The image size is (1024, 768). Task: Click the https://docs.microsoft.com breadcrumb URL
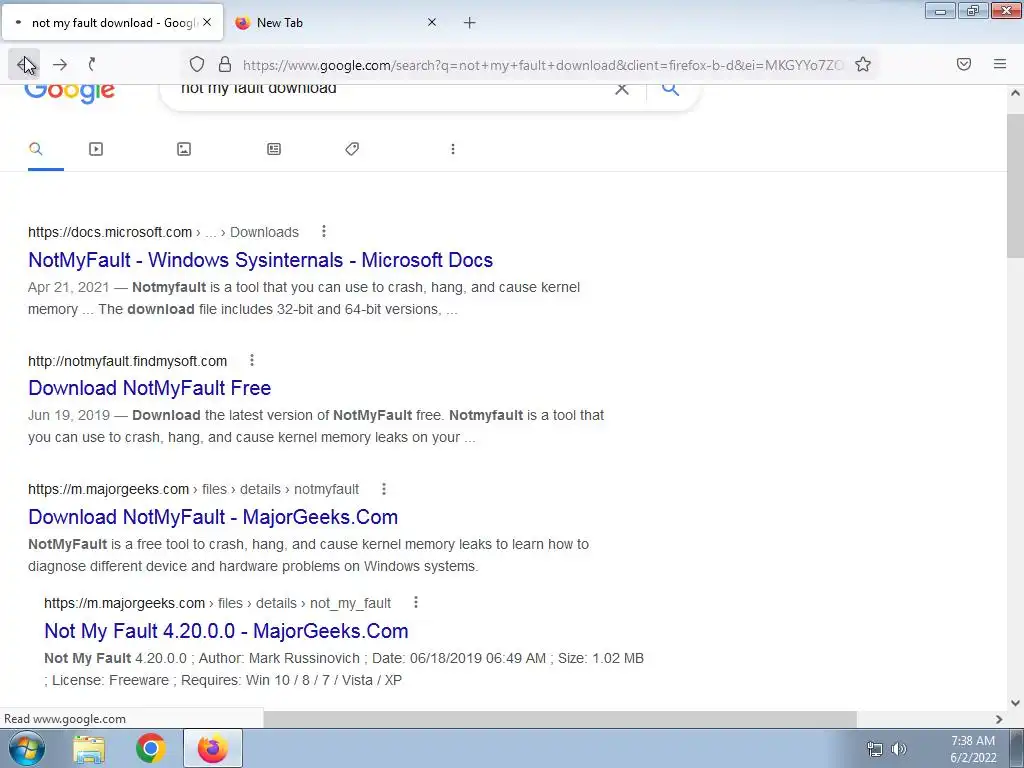(110, 232)
